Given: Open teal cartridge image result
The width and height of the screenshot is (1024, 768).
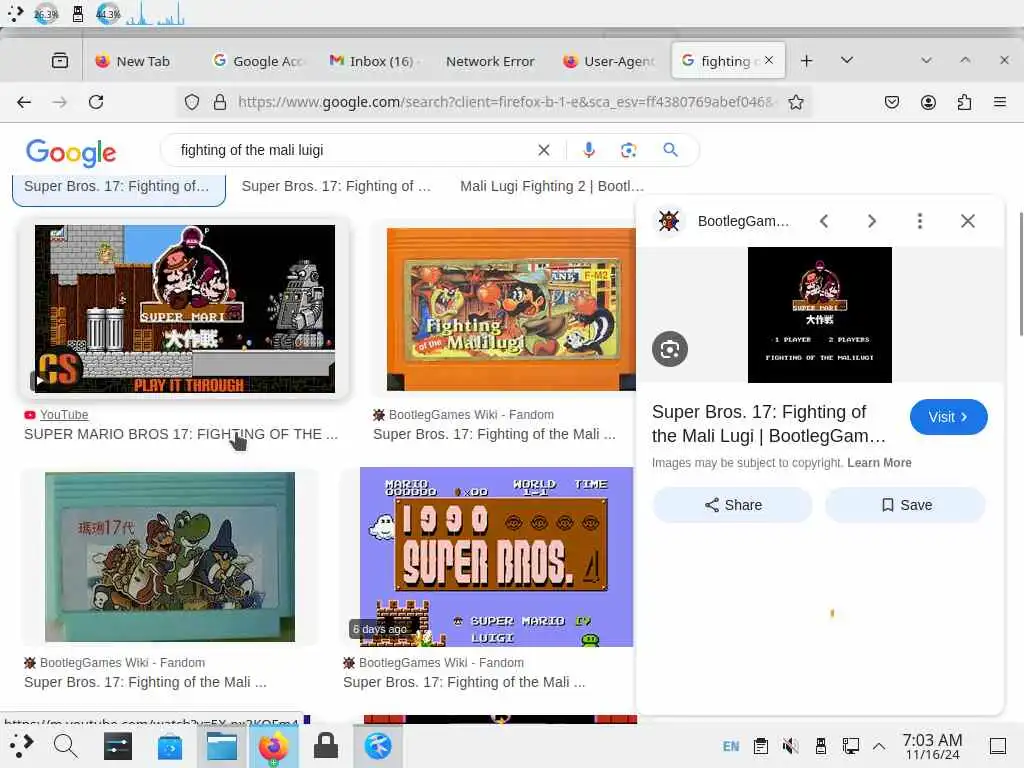Looking at the screenshot, I should pyautogui.click(x=170, y=556).
